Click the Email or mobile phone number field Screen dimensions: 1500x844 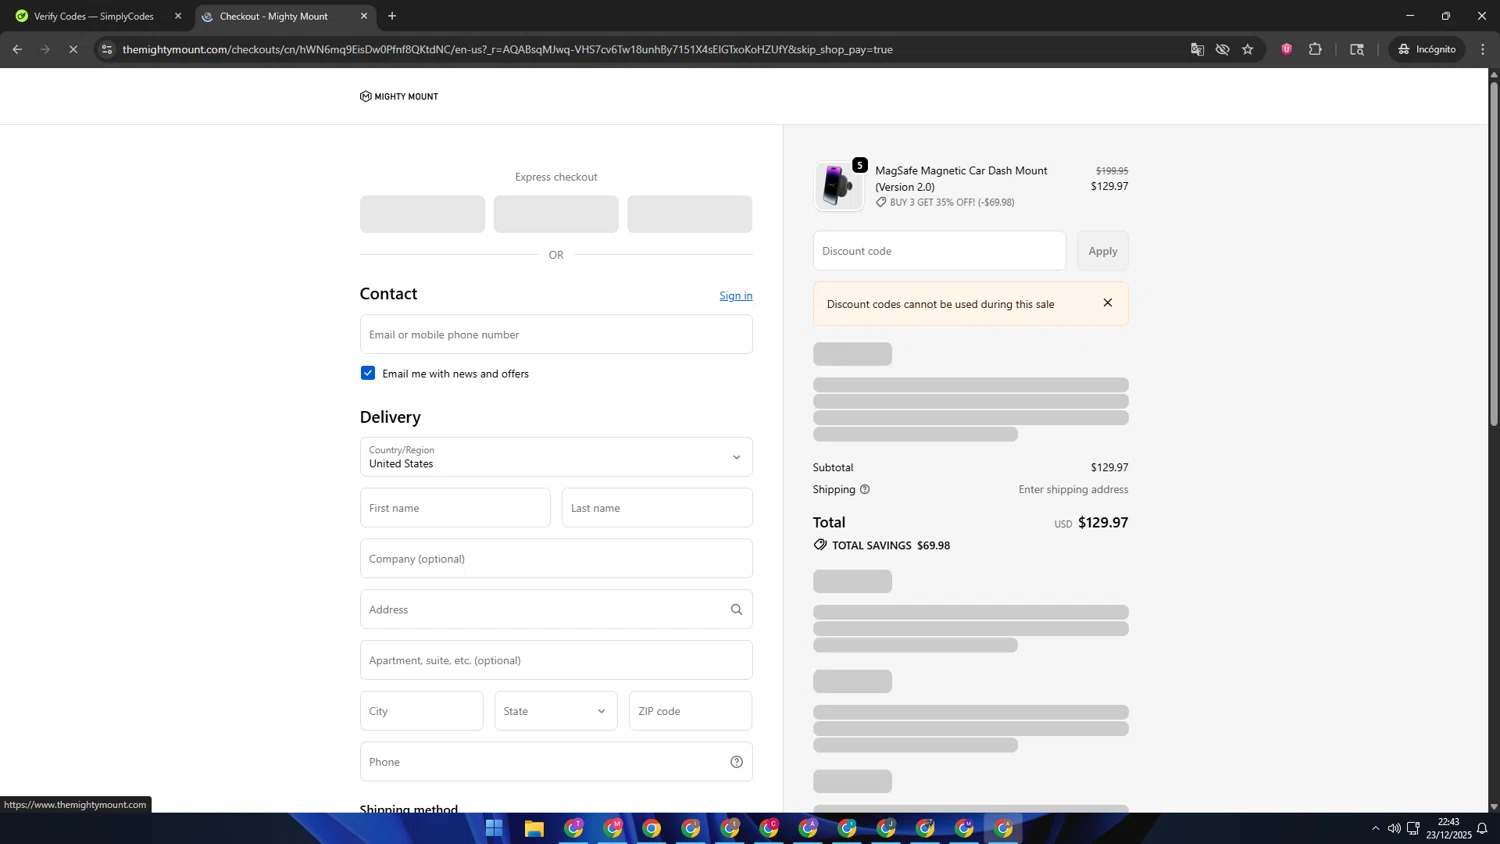[x=556, y=334]
